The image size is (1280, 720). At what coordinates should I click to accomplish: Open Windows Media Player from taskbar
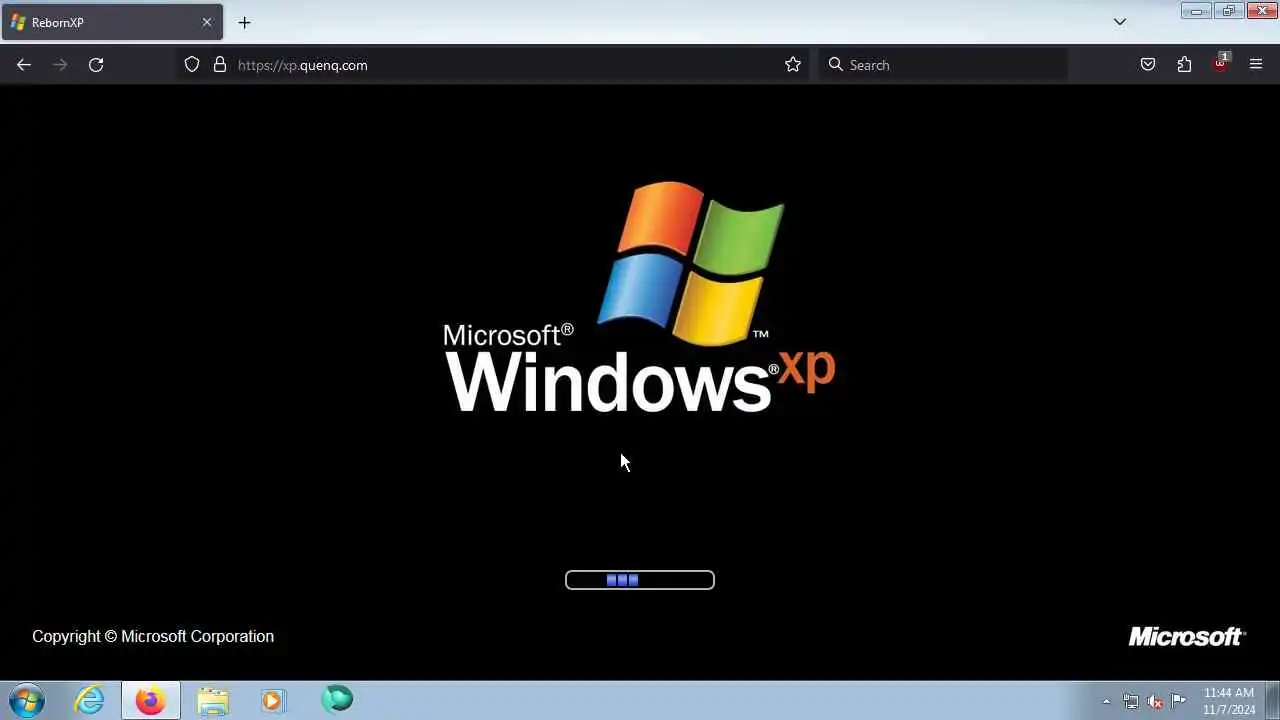pos(272,701)
